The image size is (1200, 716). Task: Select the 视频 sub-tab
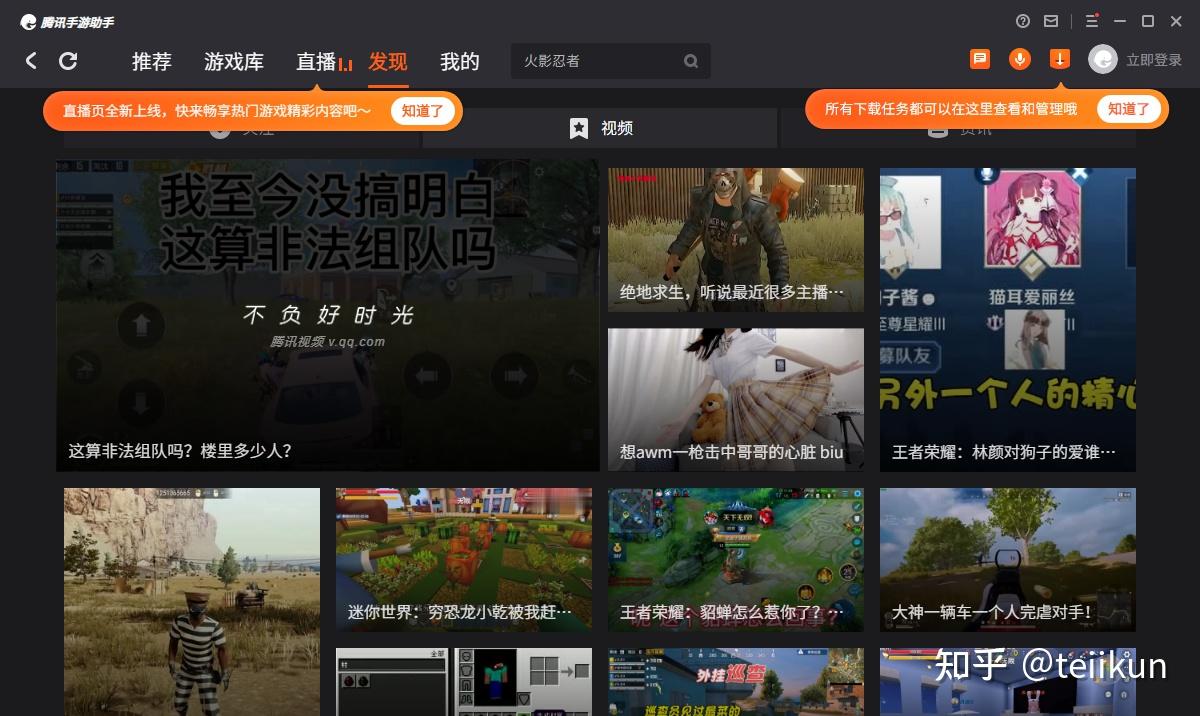point(600,128)
